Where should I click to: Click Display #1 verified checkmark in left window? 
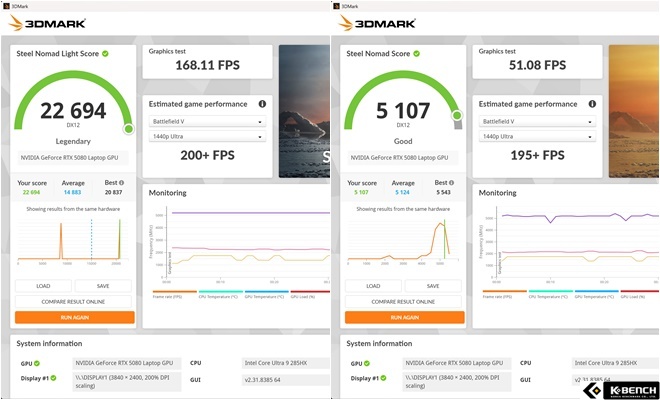(x=53, y=378)
